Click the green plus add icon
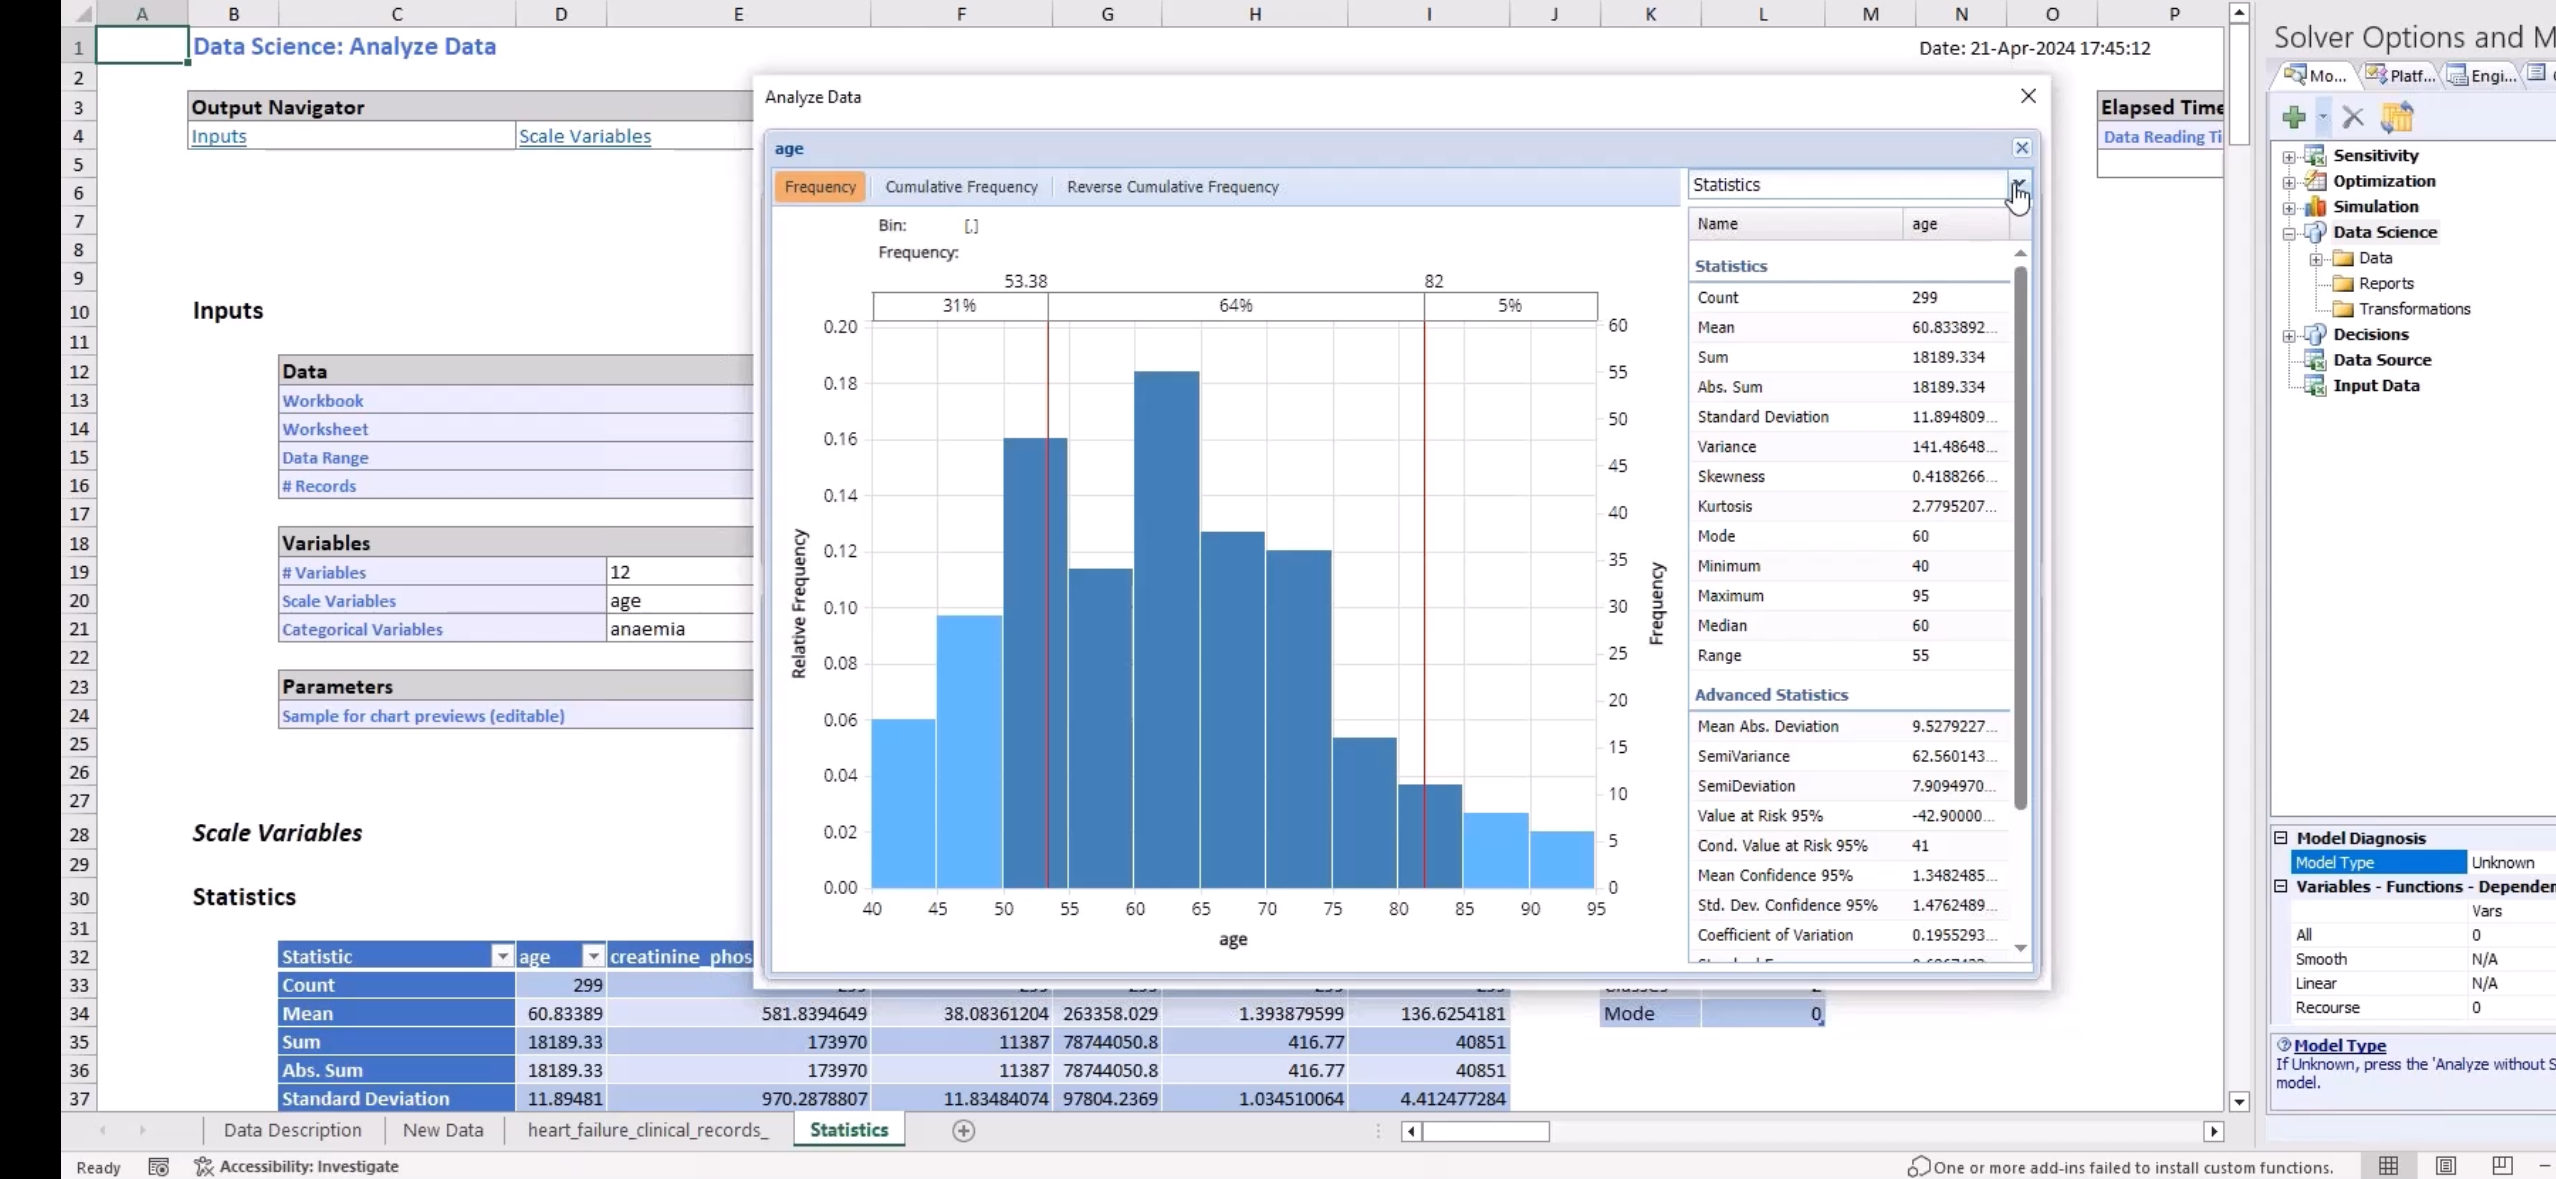The width and height of the screenshot is (2556, 1179). point(2294,118)
